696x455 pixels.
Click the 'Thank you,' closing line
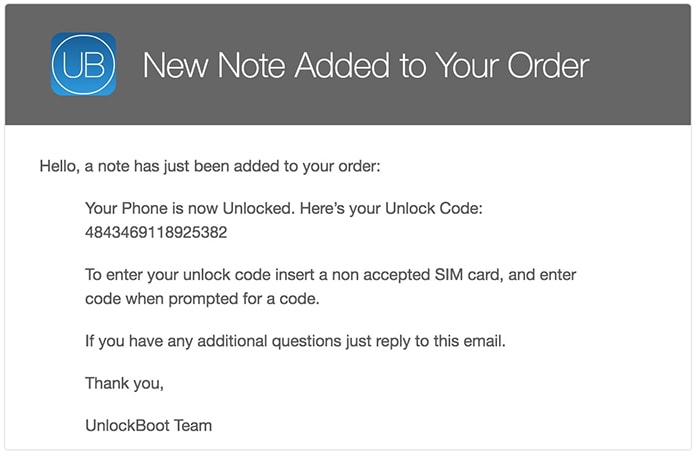click(124, 383)
